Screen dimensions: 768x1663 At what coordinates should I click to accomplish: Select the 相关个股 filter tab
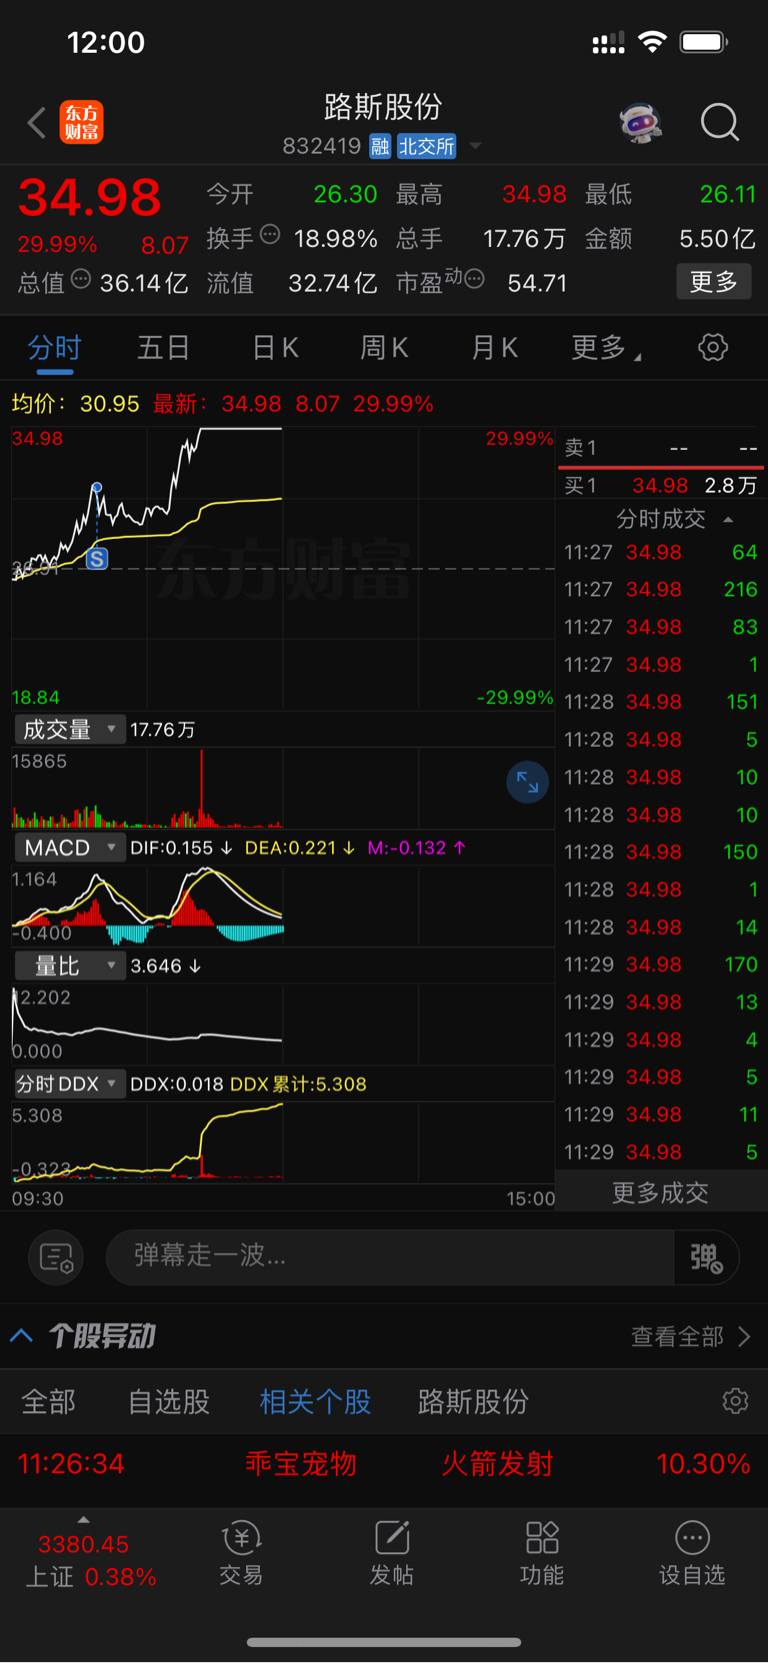pos(315,1402)
